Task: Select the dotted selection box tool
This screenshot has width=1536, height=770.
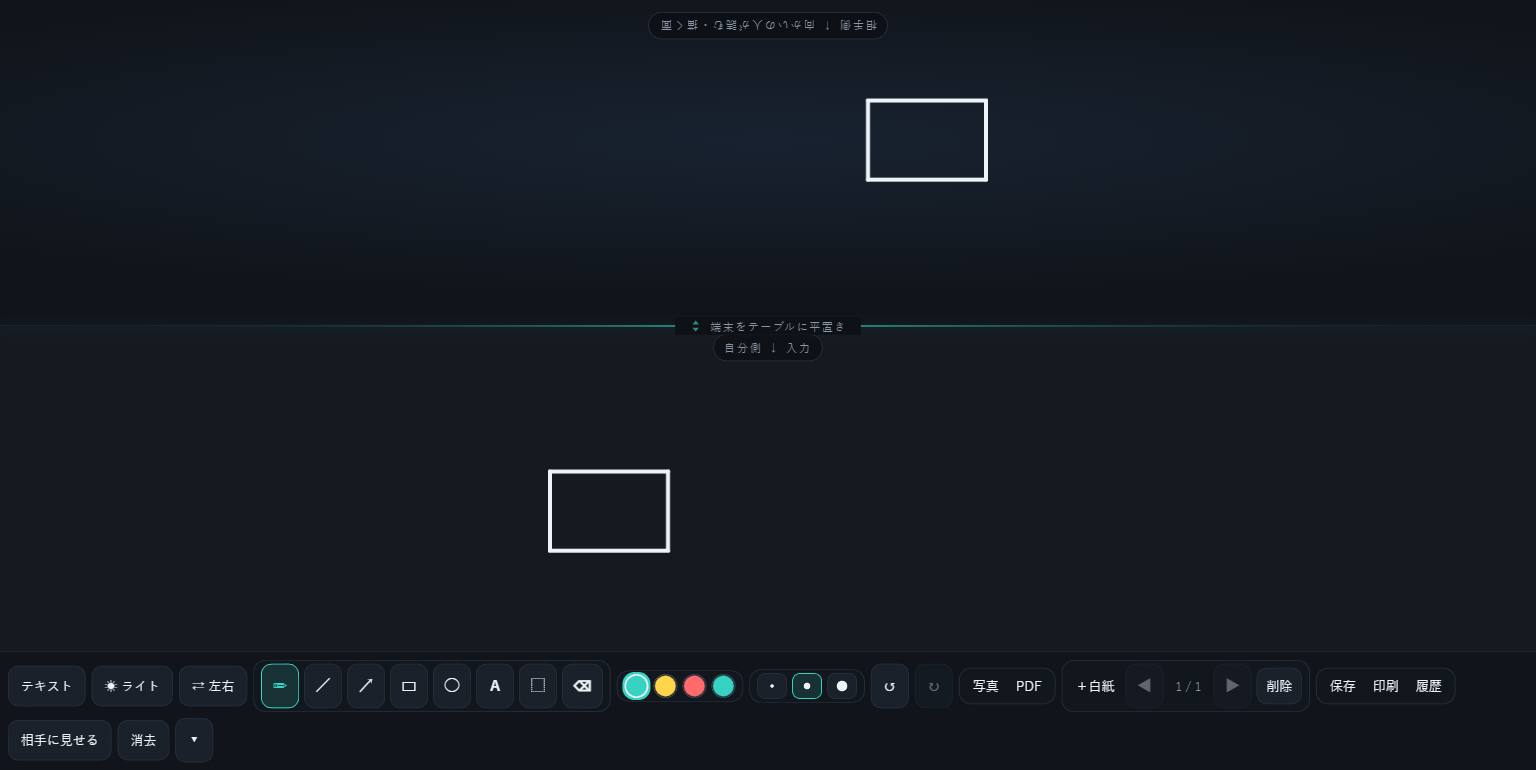Action: coord(538,686)
